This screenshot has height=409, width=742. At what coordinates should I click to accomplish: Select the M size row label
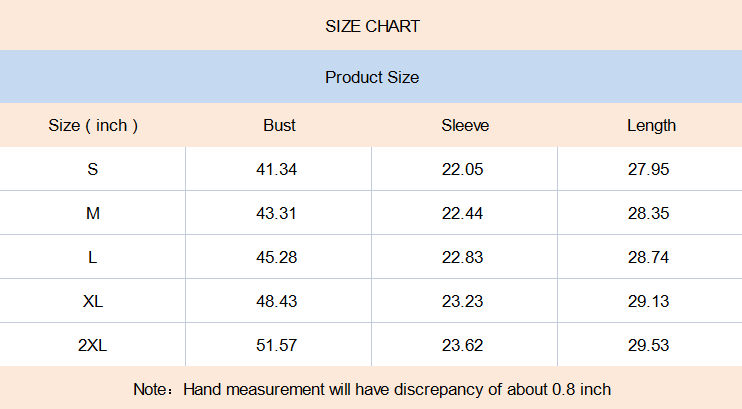(x=93, y=213)
